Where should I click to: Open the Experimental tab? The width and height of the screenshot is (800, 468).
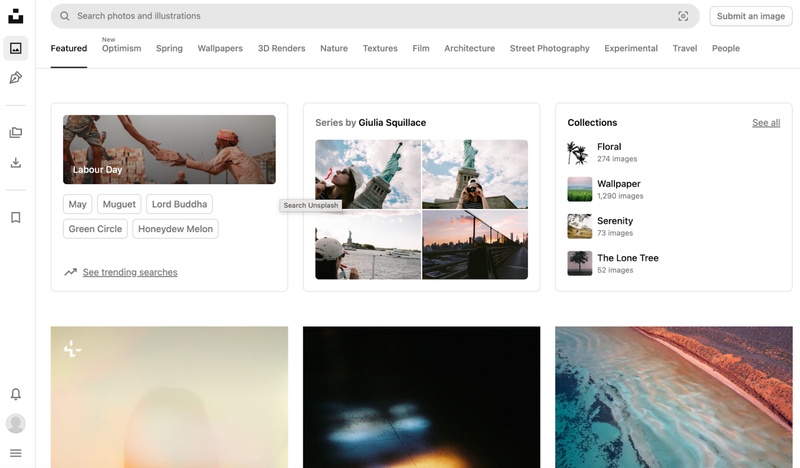[x=631, y=48]
